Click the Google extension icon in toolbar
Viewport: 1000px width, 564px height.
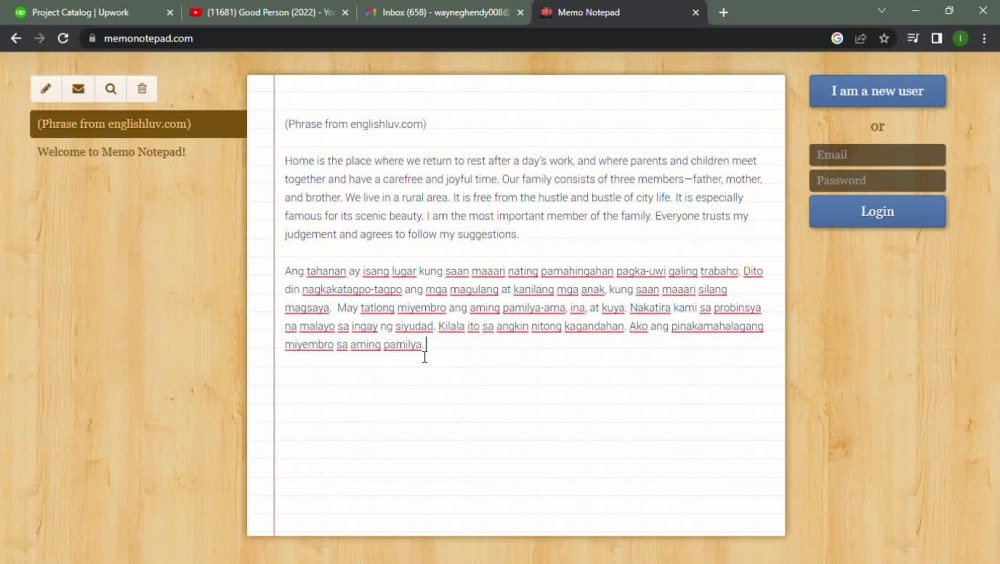click(x=837, y=38)
